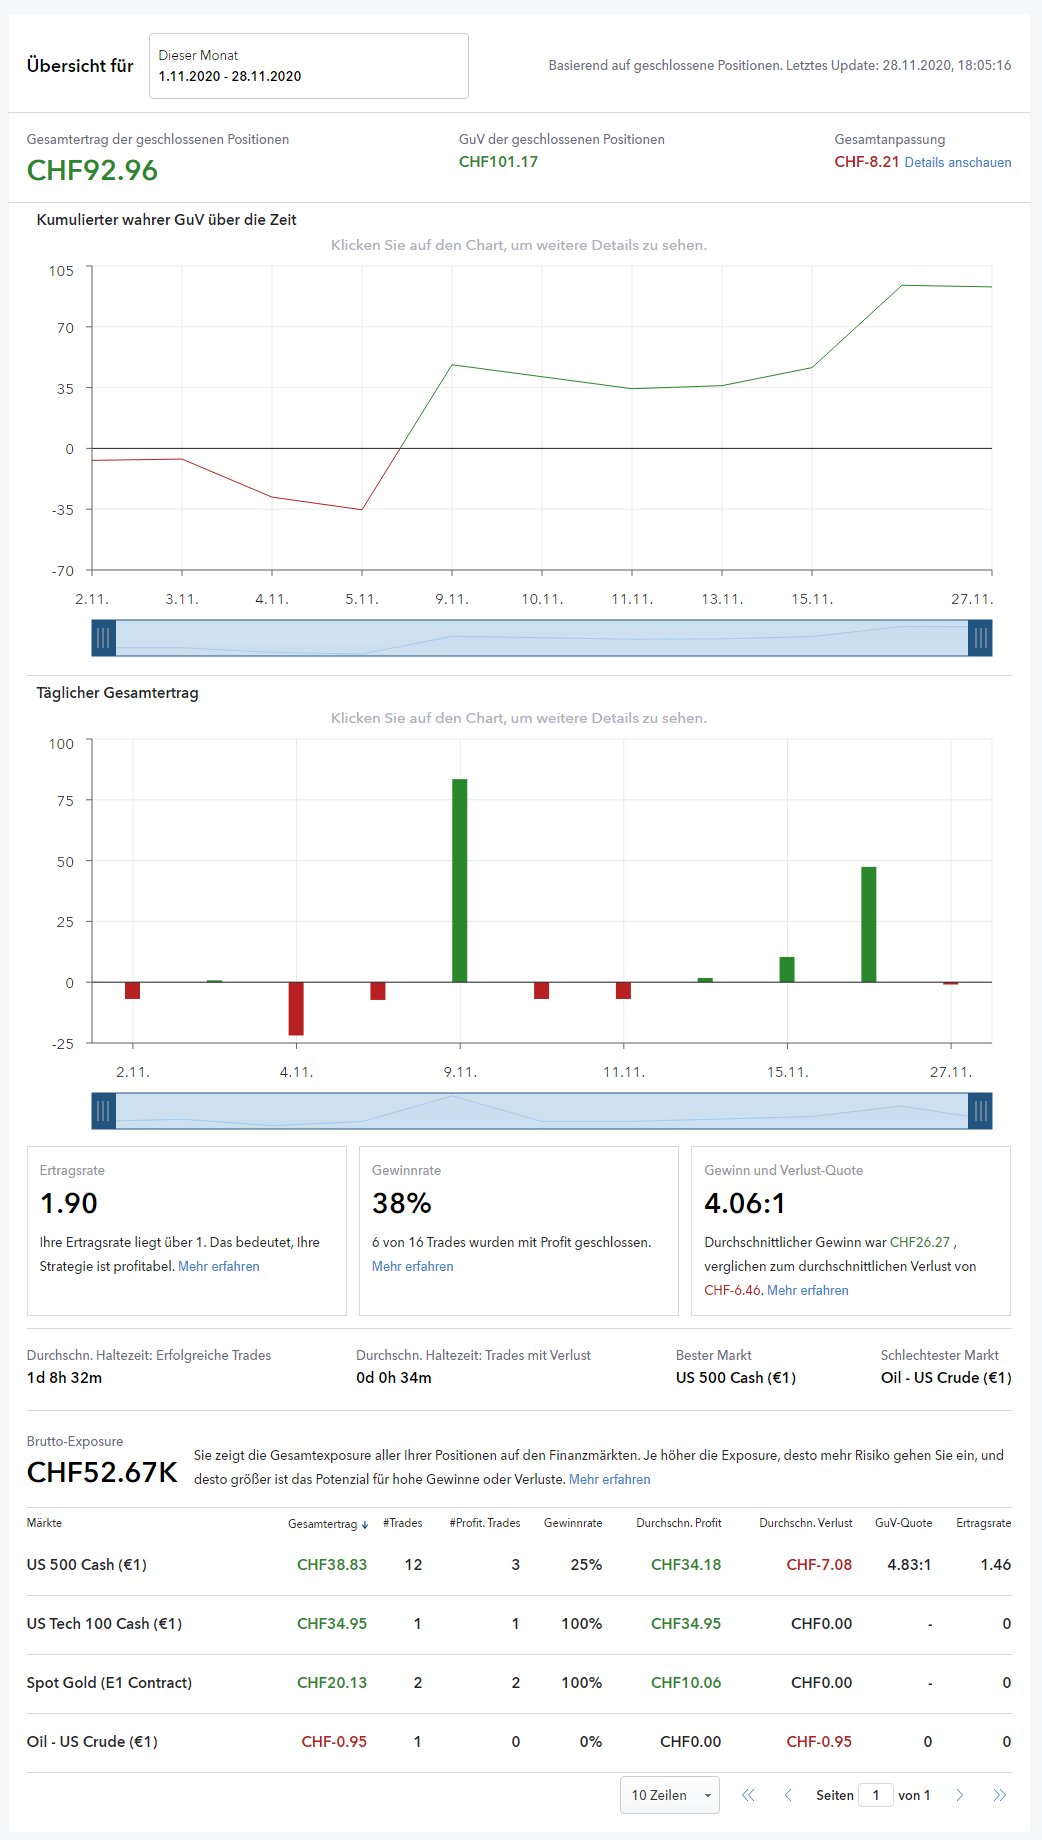Click Mehr erfahren under Gewinnrate

412,1266
